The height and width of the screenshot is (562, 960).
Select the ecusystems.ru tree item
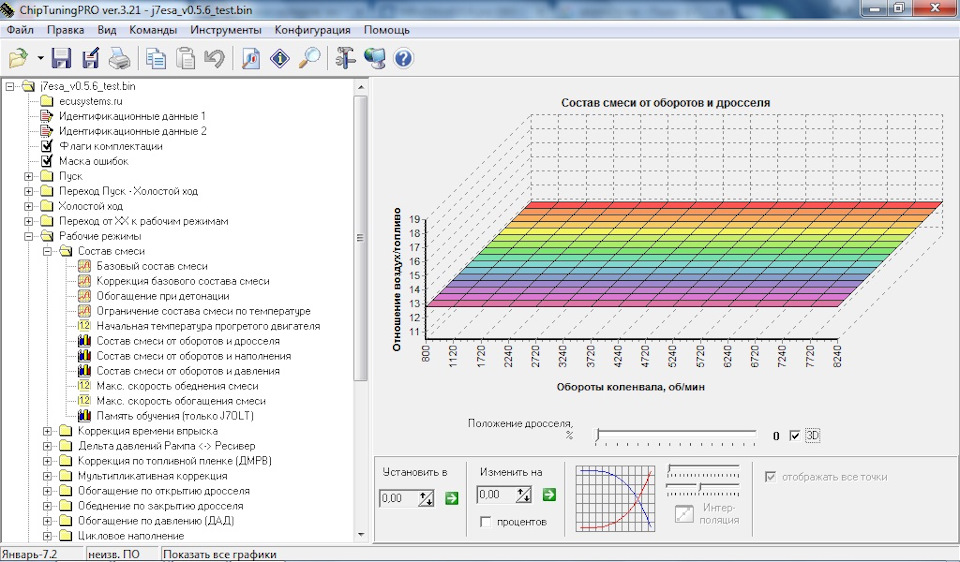pos(91,101)
